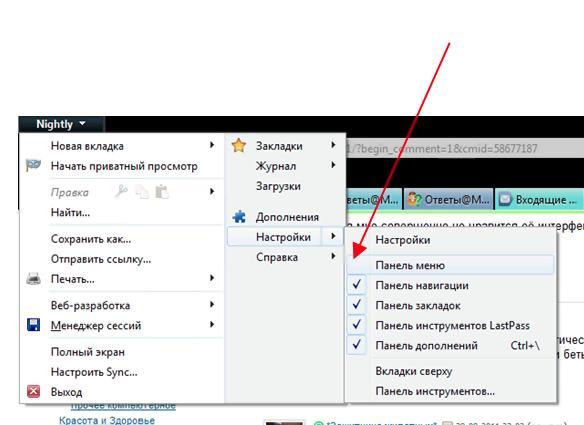Image resolution: width=584 pixels, height=425 pixels.
Task: Click the printer icon beside Печать
Action: click(34, 279)
